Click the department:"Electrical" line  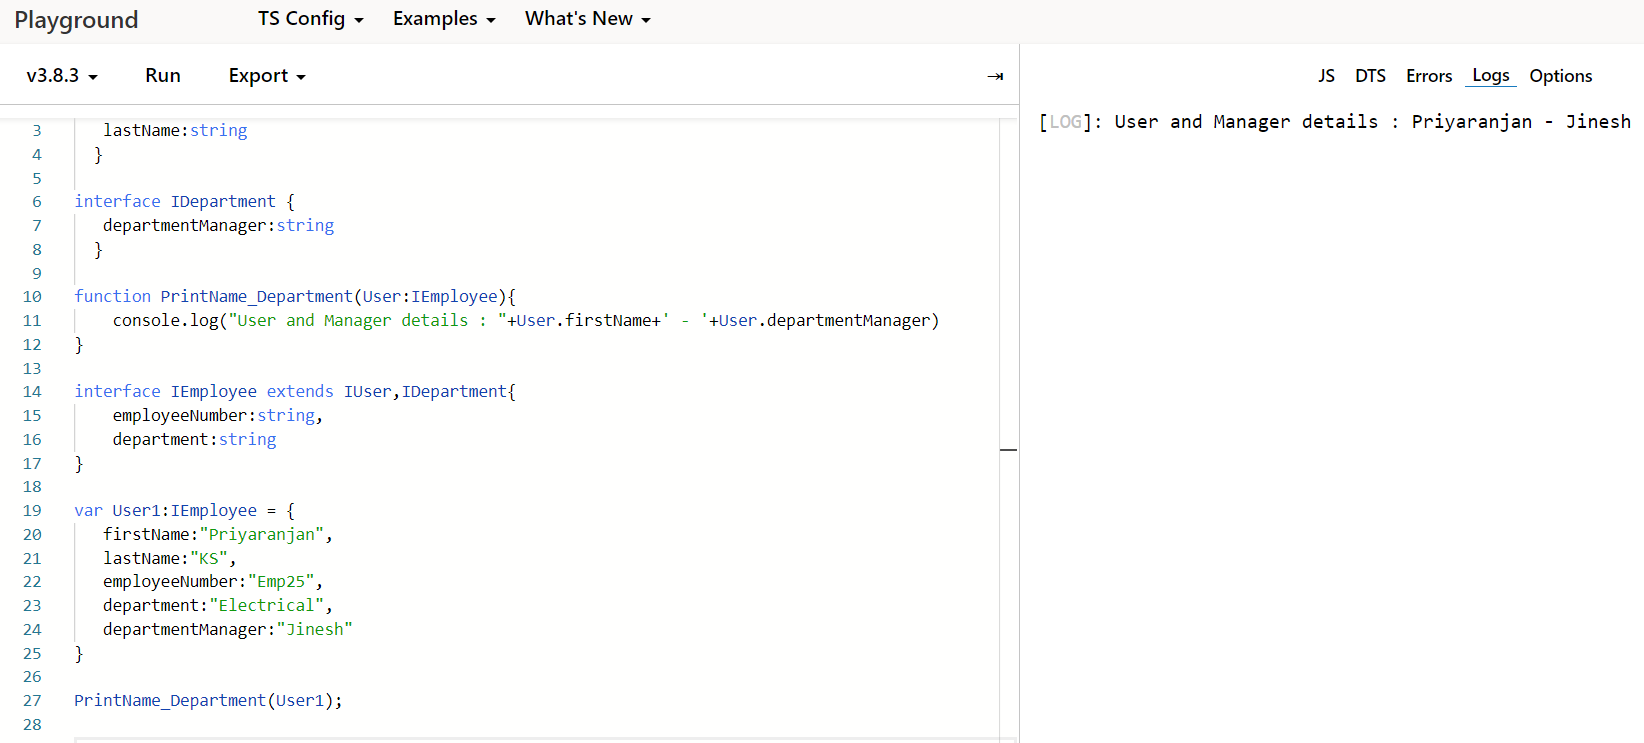pyautogui.click(x=218, y=605)
